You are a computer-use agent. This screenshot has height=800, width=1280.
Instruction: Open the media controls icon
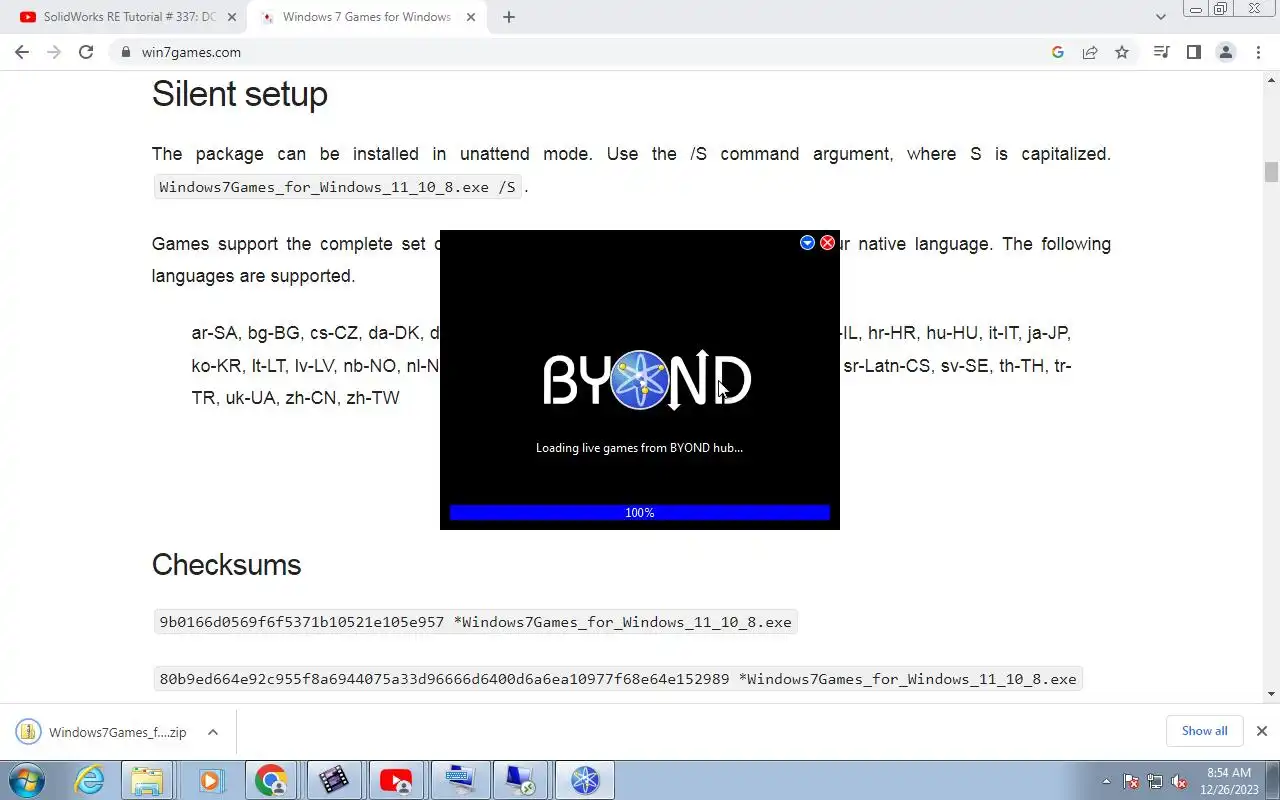[x=1161, y=52]
